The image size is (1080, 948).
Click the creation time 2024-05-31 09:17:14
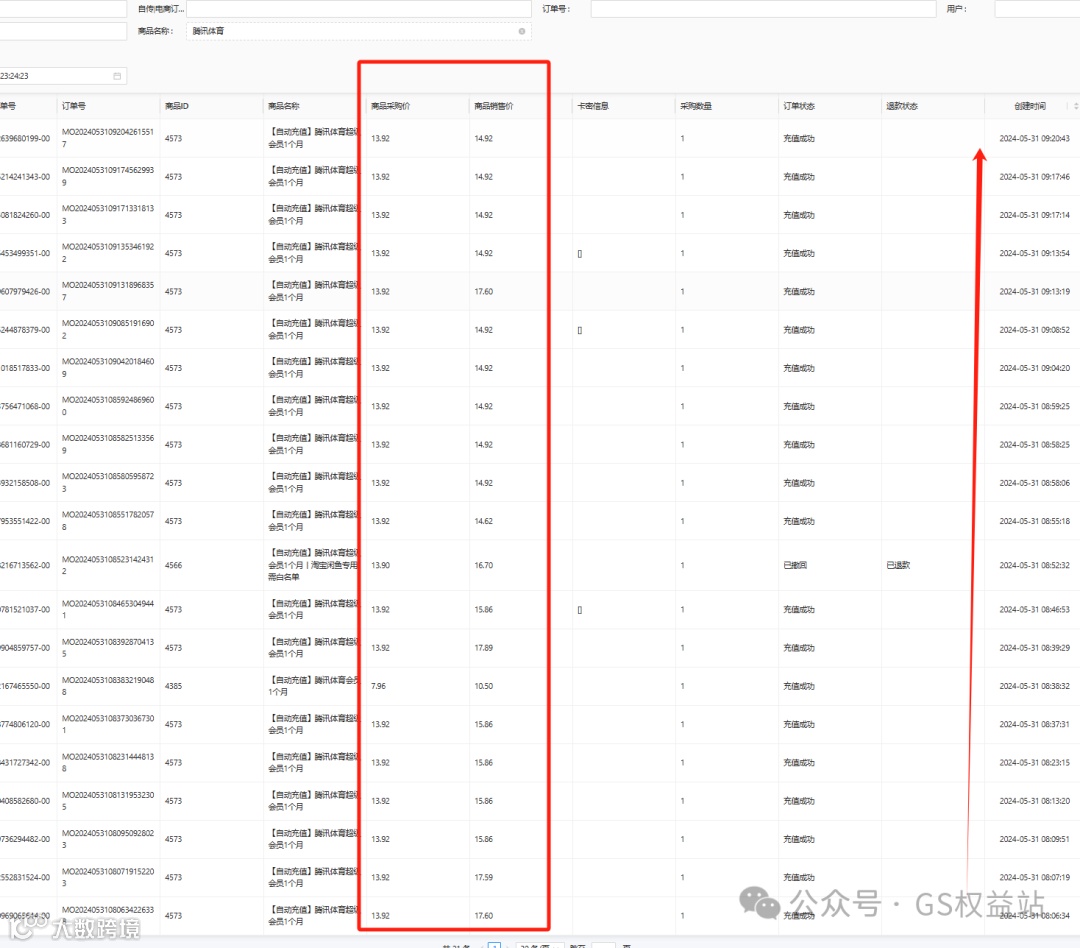click(1035, 215)
